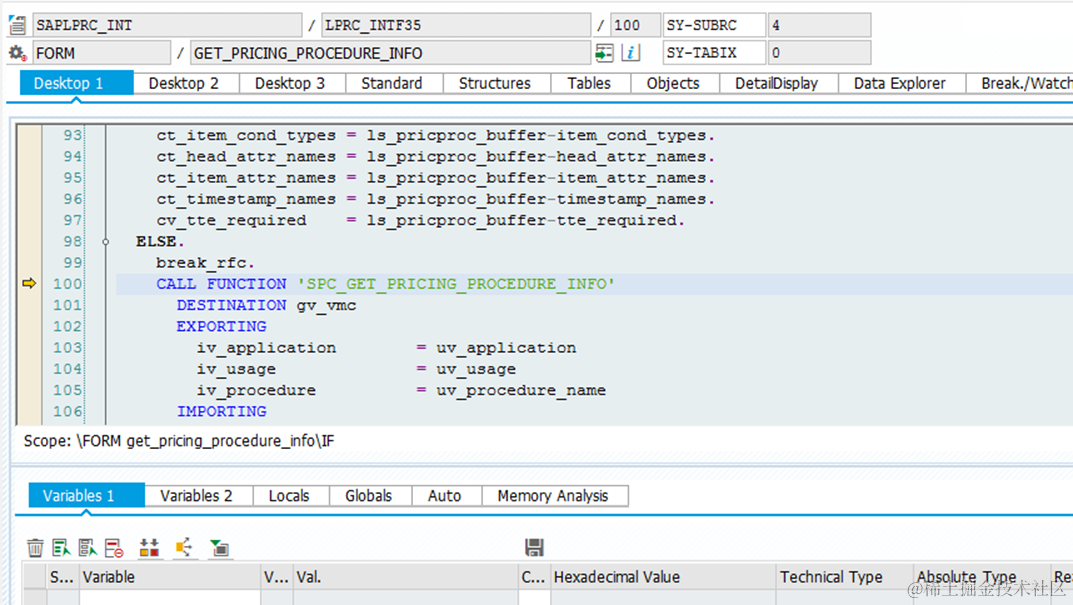Click the yellow branching arrows icon

[184, 548]
